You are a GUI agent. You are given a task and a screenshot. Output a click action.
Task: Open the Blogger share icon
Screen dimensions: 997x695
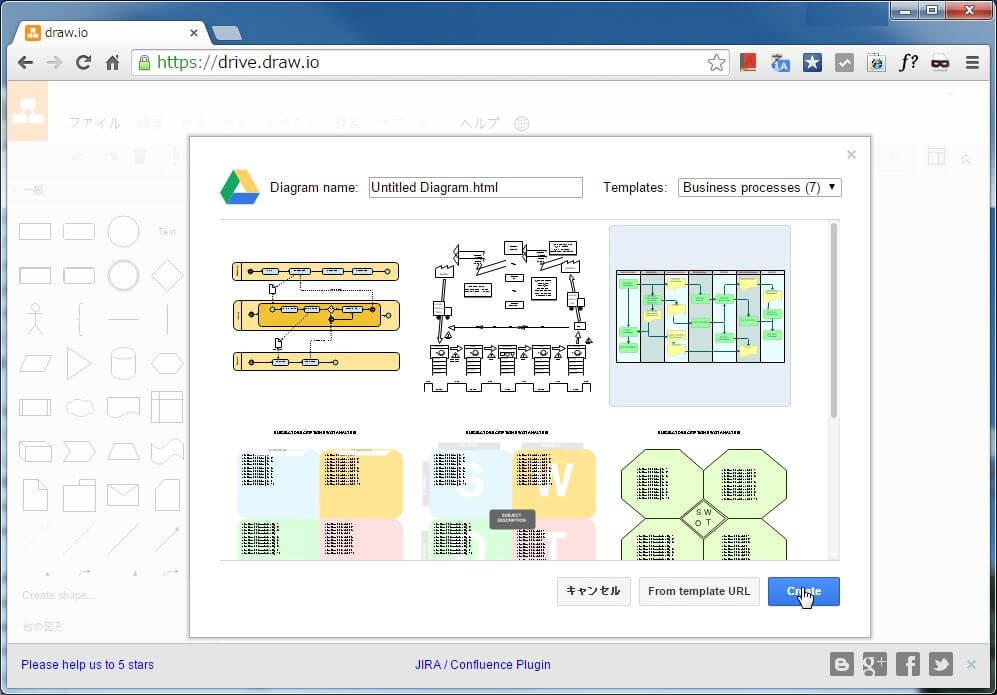(841, 664)
